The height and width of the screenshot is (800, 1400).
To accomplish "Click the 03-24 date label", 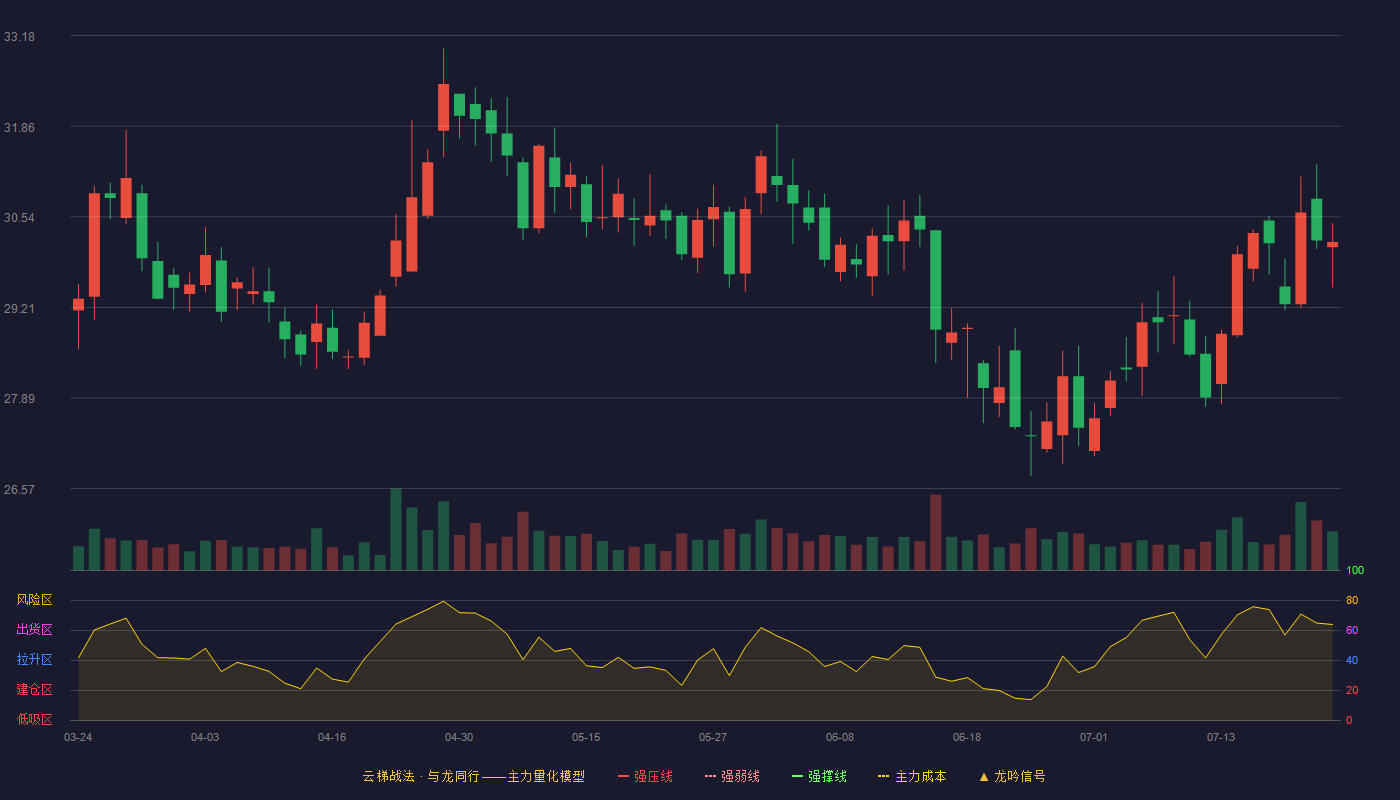I will [78, 737].
